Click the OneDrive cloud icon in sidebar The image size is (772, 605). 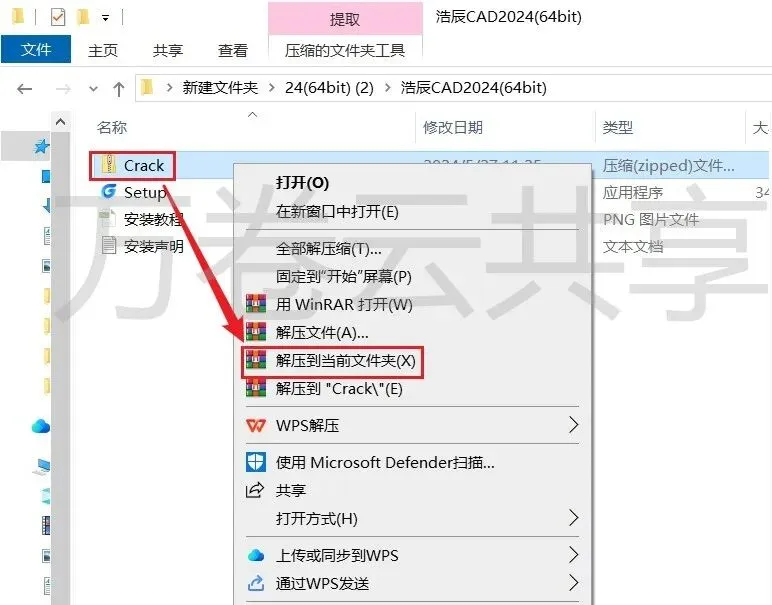coord(41,426)
